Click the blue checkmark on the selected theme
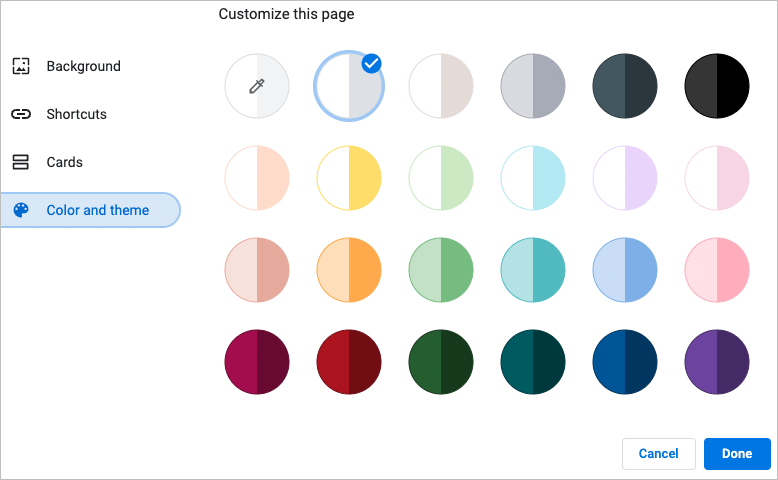 tap(371, 64)
